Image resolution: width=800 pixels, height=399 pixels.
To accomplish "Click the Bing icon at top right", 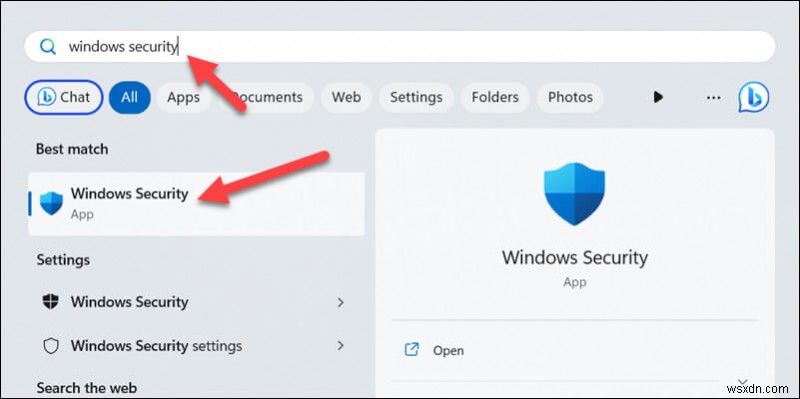I will 754,97.
